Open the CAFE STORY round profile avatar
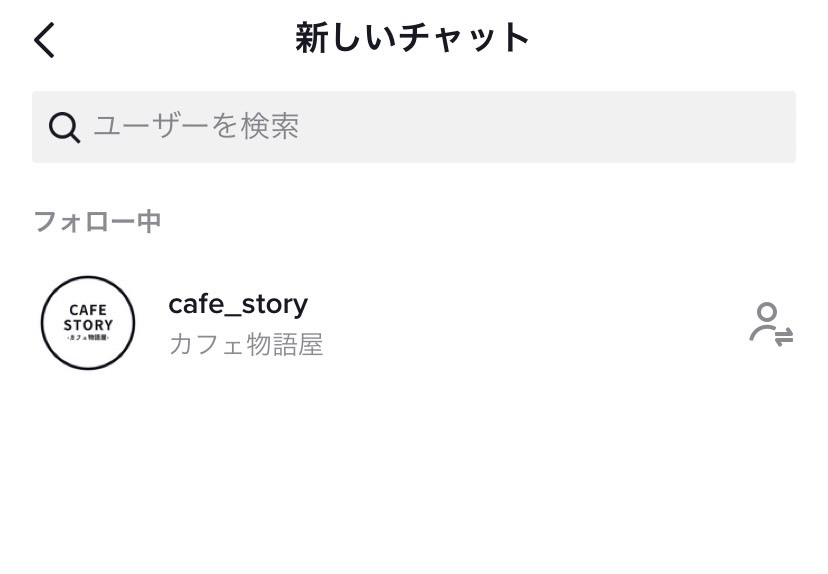Viewport: 828px width, 574px height. click(x=88, y=323)
